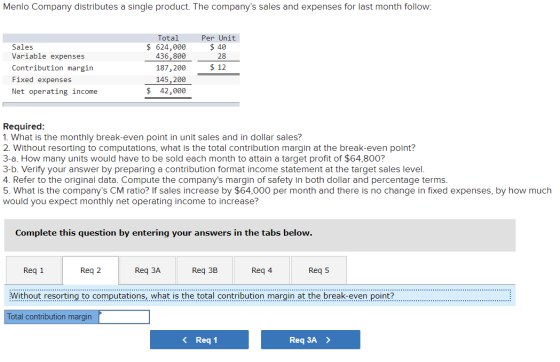Switch to the Req 3A tab
560x362 pixels.
(x=148, y=270)
